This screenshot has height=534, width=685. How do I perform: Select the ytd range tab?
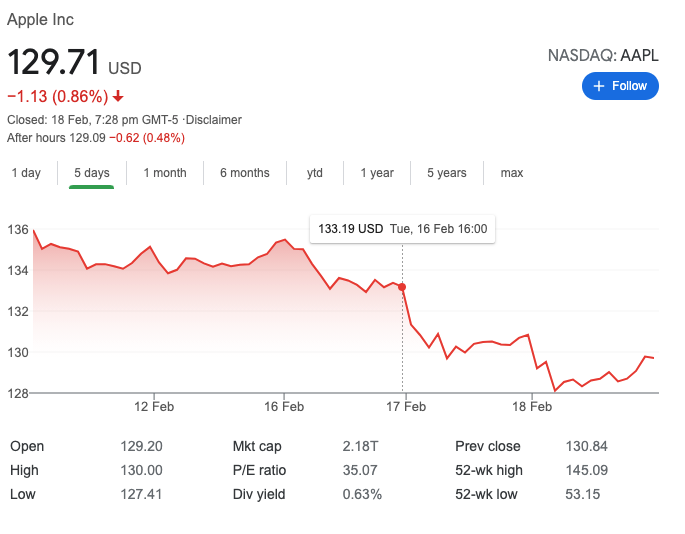pos(315,173)
